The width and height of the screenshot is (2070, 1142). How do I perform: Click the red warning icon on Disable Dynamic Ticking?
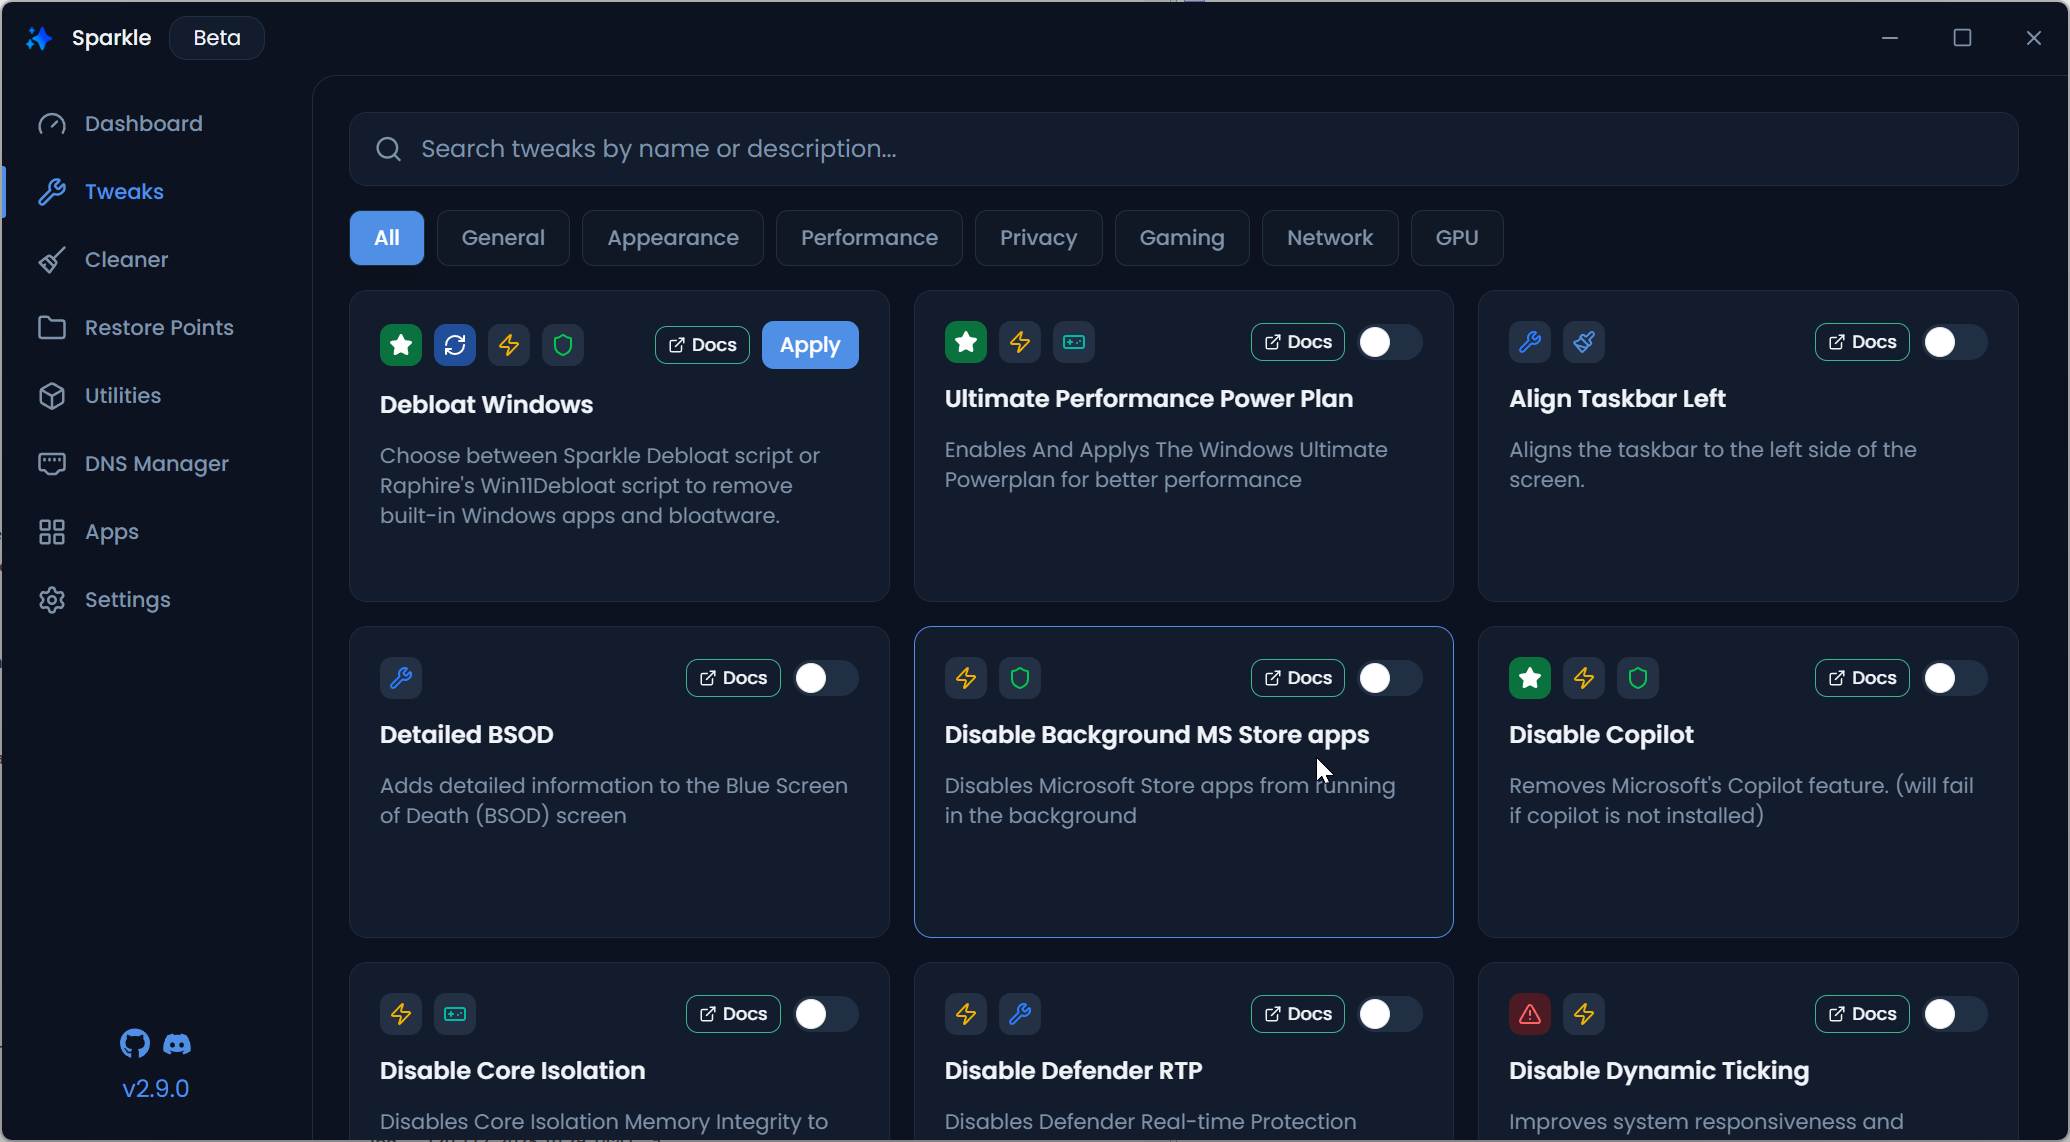[1529, 1014]
